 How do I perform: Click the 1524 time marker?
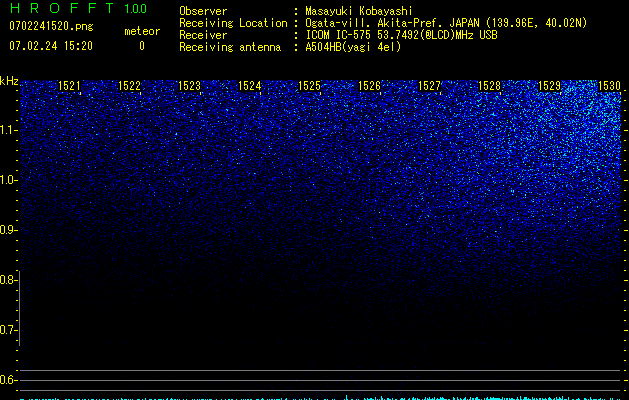pyautogui.click(x=250, y=86)
